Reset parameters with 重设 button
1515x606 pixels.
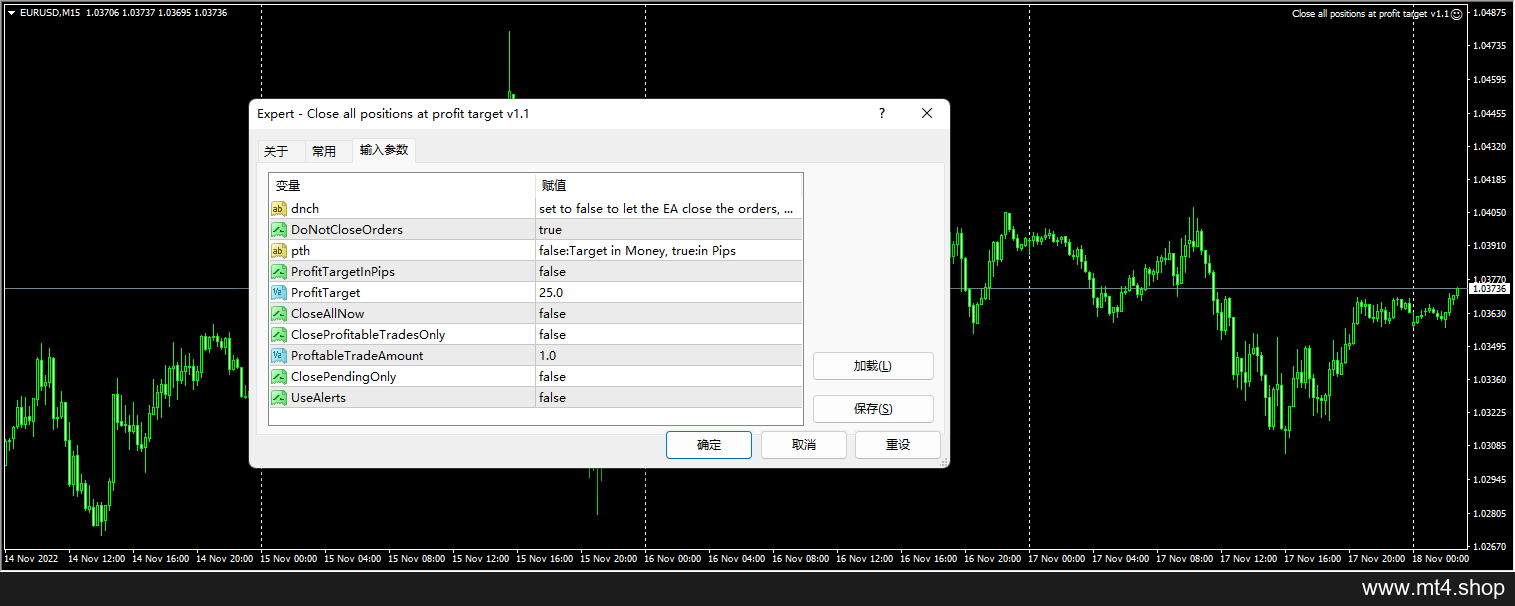(898, 445)
